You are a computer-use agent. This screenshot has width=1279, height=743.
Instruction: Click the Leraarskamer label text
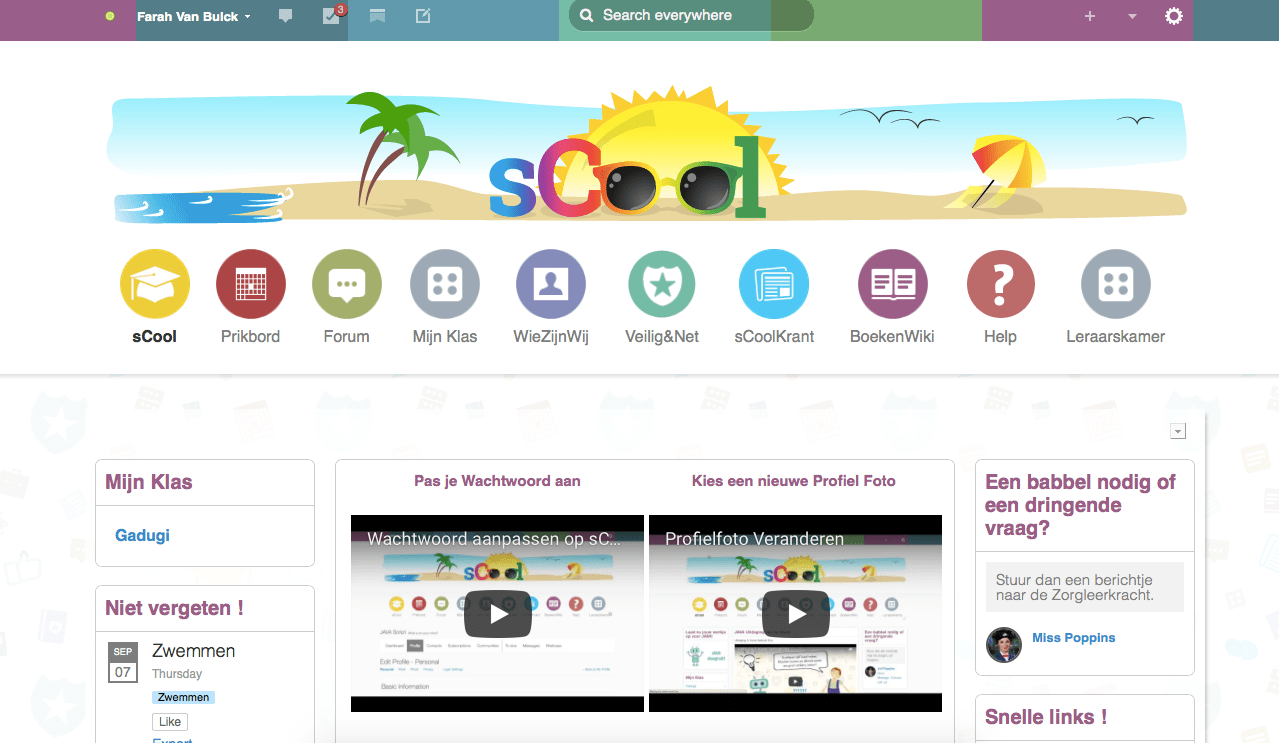(1116, 336)
